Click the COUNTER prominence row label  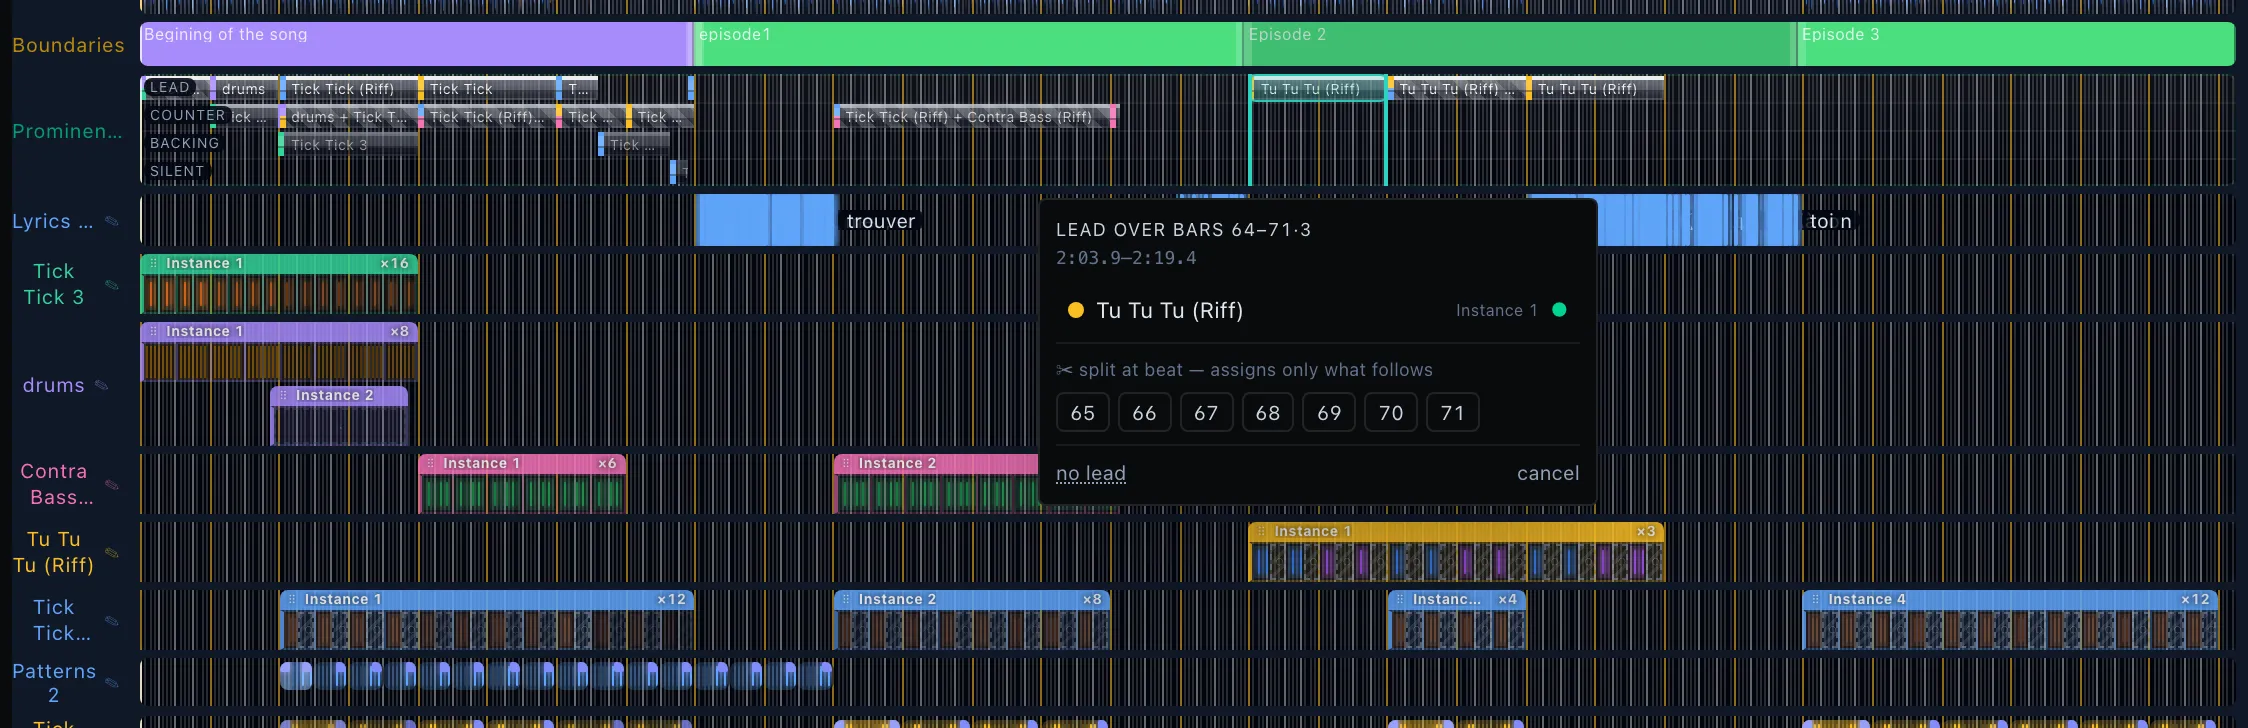pos(187,115)
